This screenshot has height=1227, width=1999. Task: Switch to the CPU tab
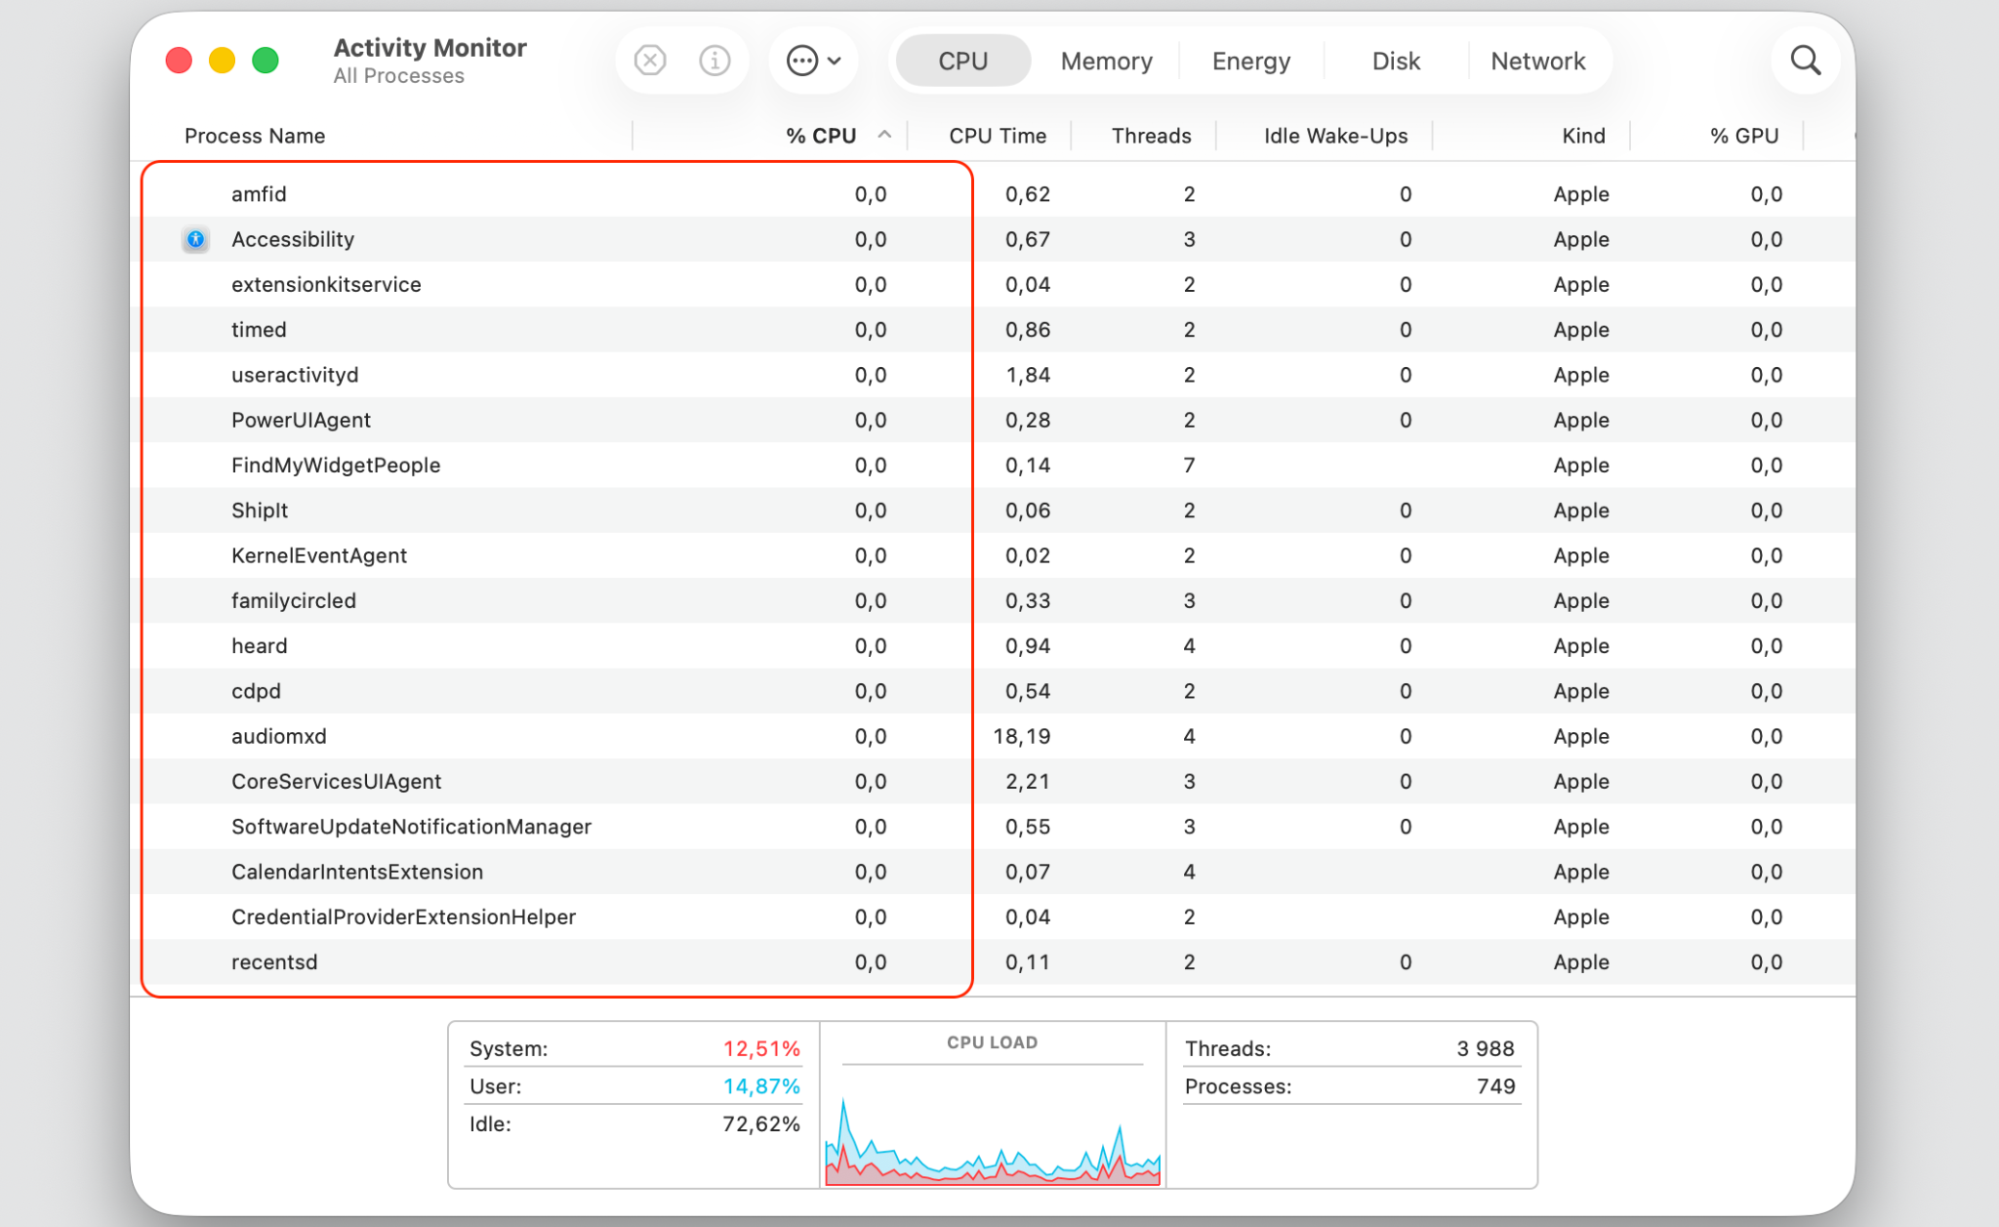pos(963,61)
